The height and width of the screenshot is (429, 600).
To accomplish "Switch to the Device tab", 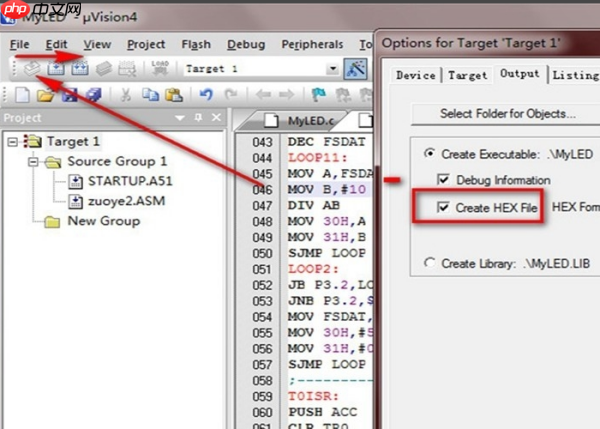I will (416, 75).
